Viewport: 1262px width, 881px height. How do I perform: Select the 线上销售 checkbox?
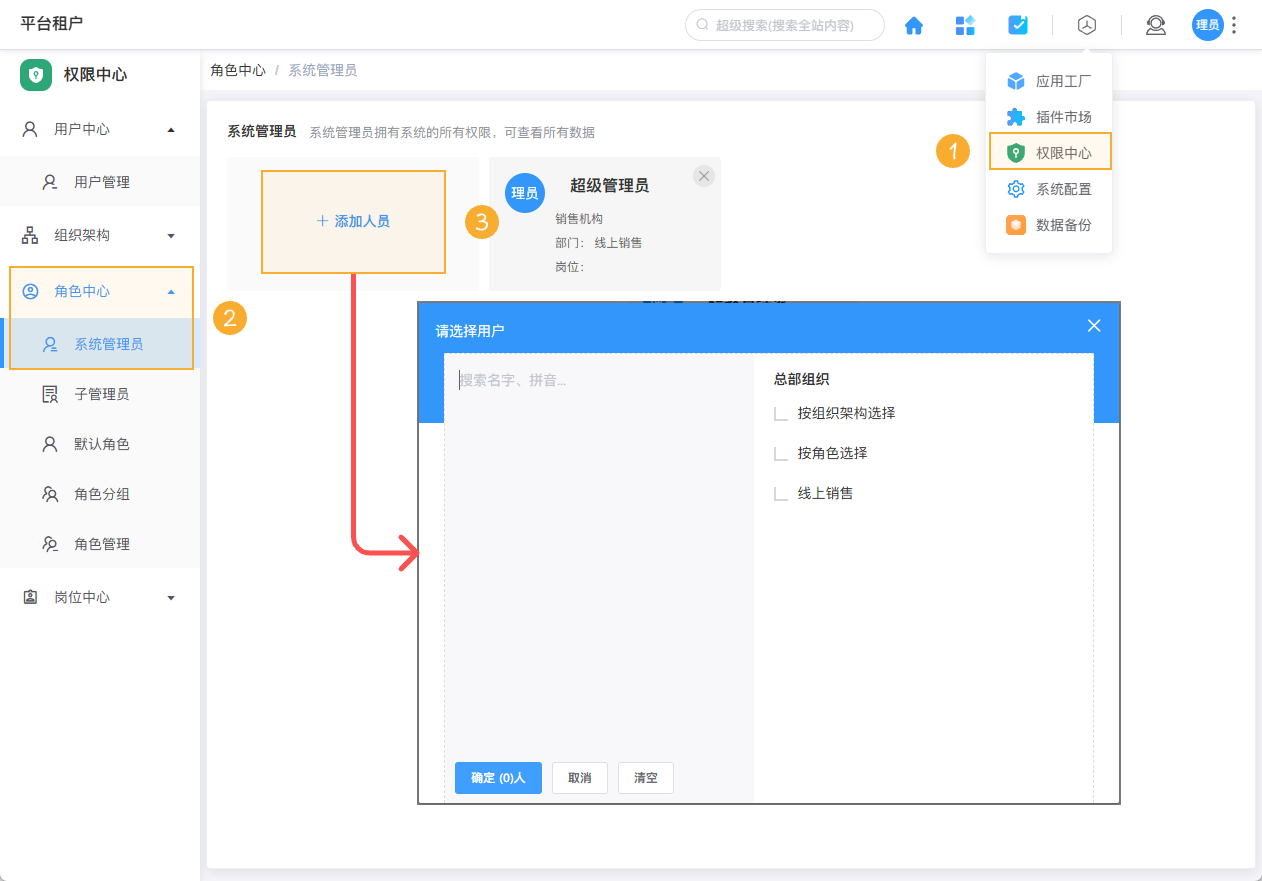click(x=781, y=493)
